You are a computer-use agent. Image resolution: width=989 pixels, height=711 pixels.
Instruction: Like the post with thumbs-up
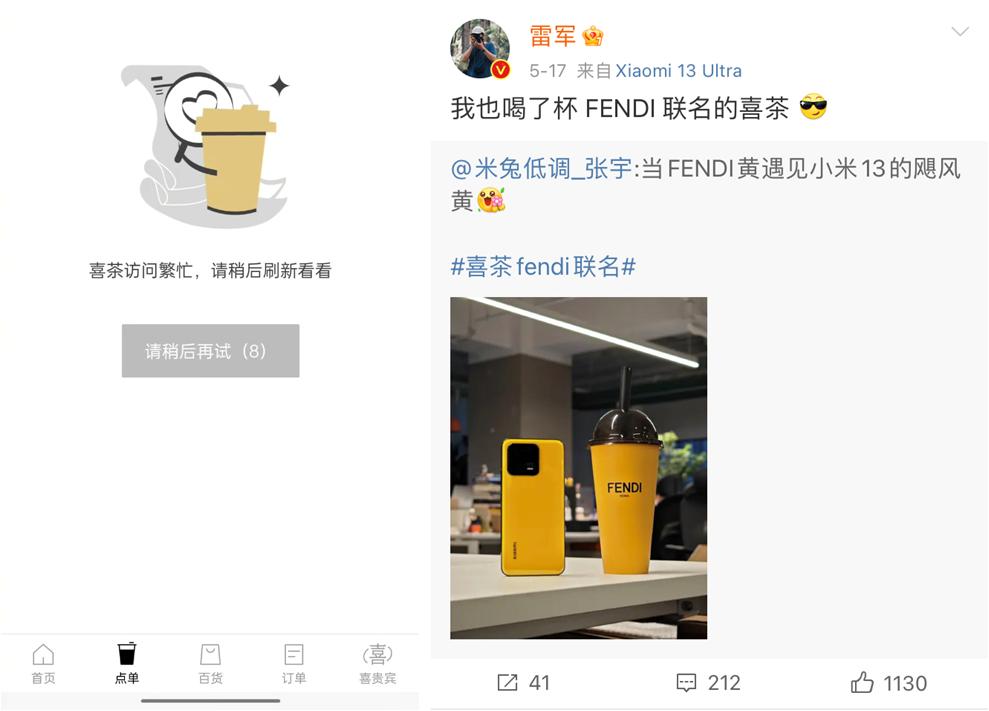862,683
